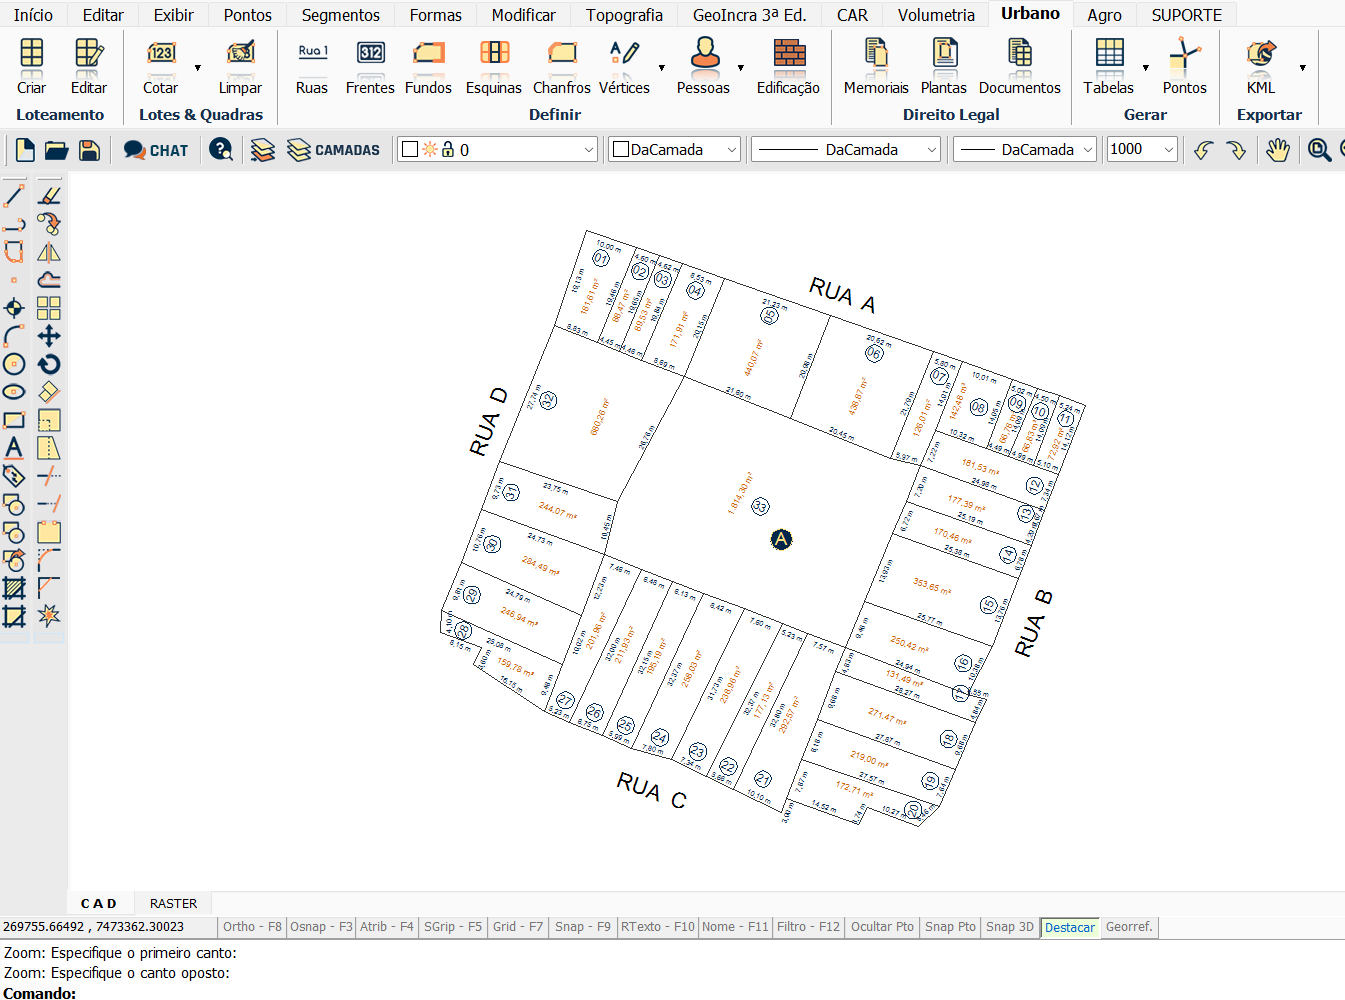Toggle Osnap - F3 in status bar
This screenshot has height=1000, width=1345.
pyautogui.click(x=320, y=927)
